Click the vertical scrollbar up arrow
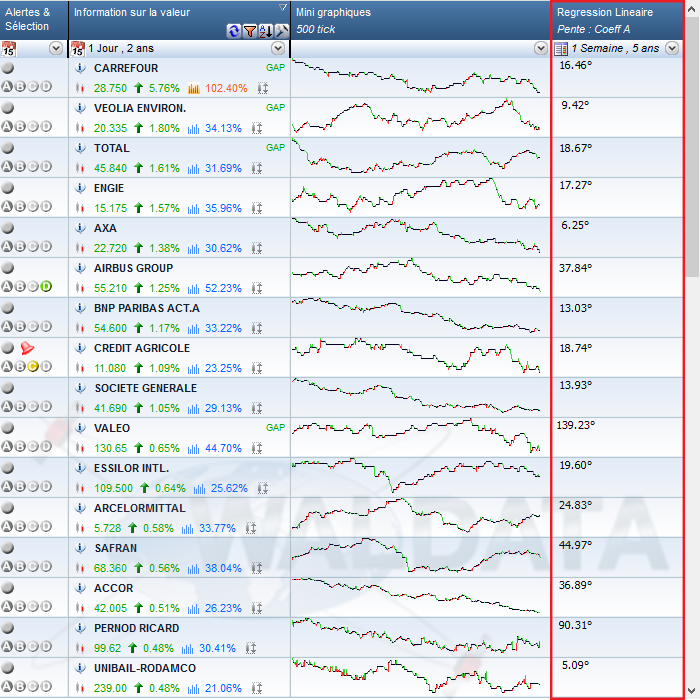The width and height of the screenshot is (700, 700). coord(692,9)
